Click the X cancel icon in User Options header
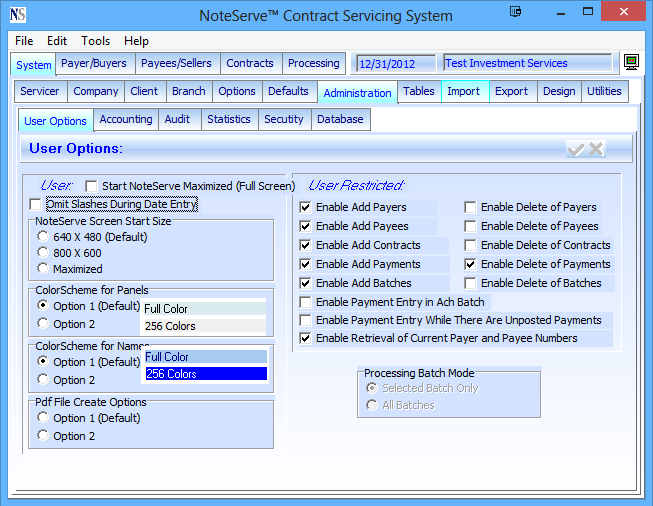 (x=597, y=149)
